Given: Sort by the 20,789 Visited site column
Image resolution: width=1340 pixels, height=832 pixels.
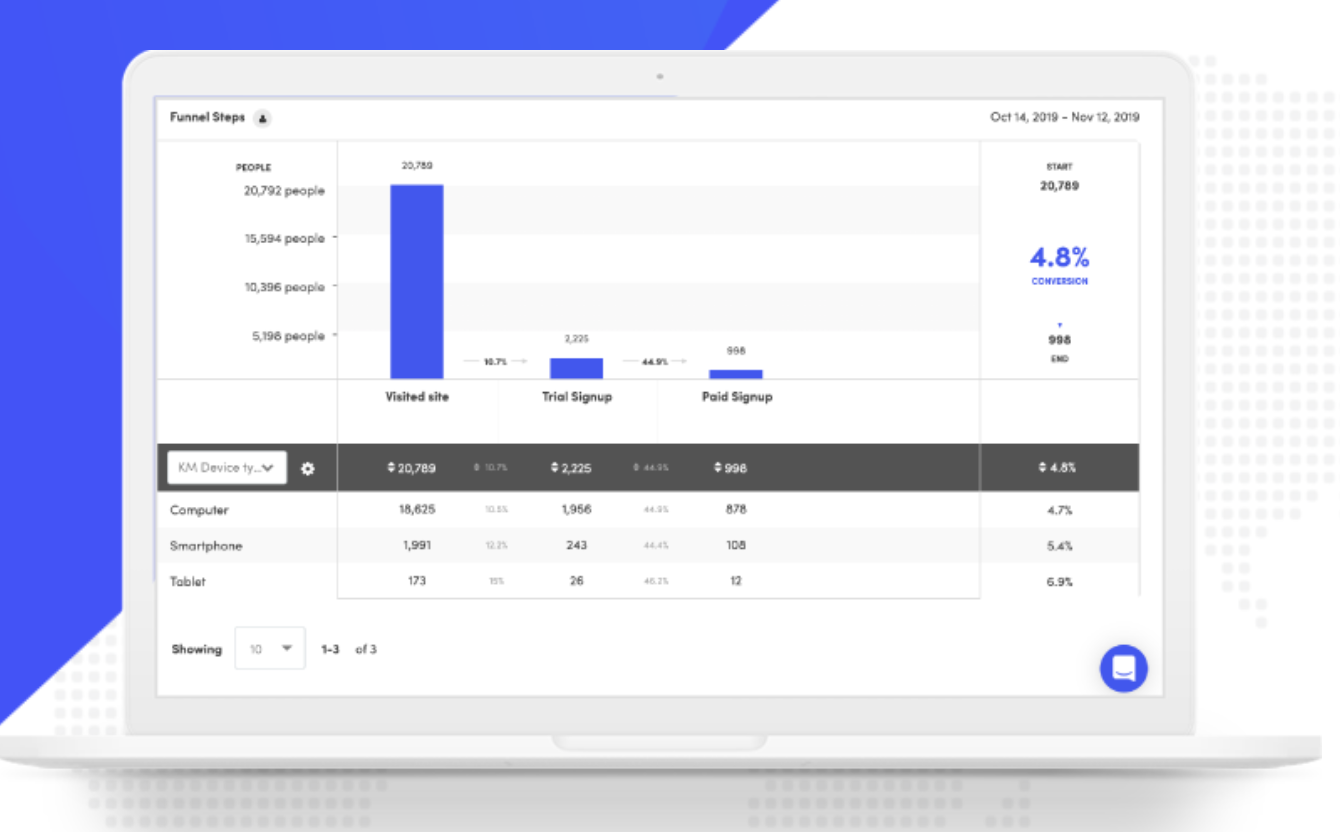Looking at the screenshot, I should coord(412,468).
